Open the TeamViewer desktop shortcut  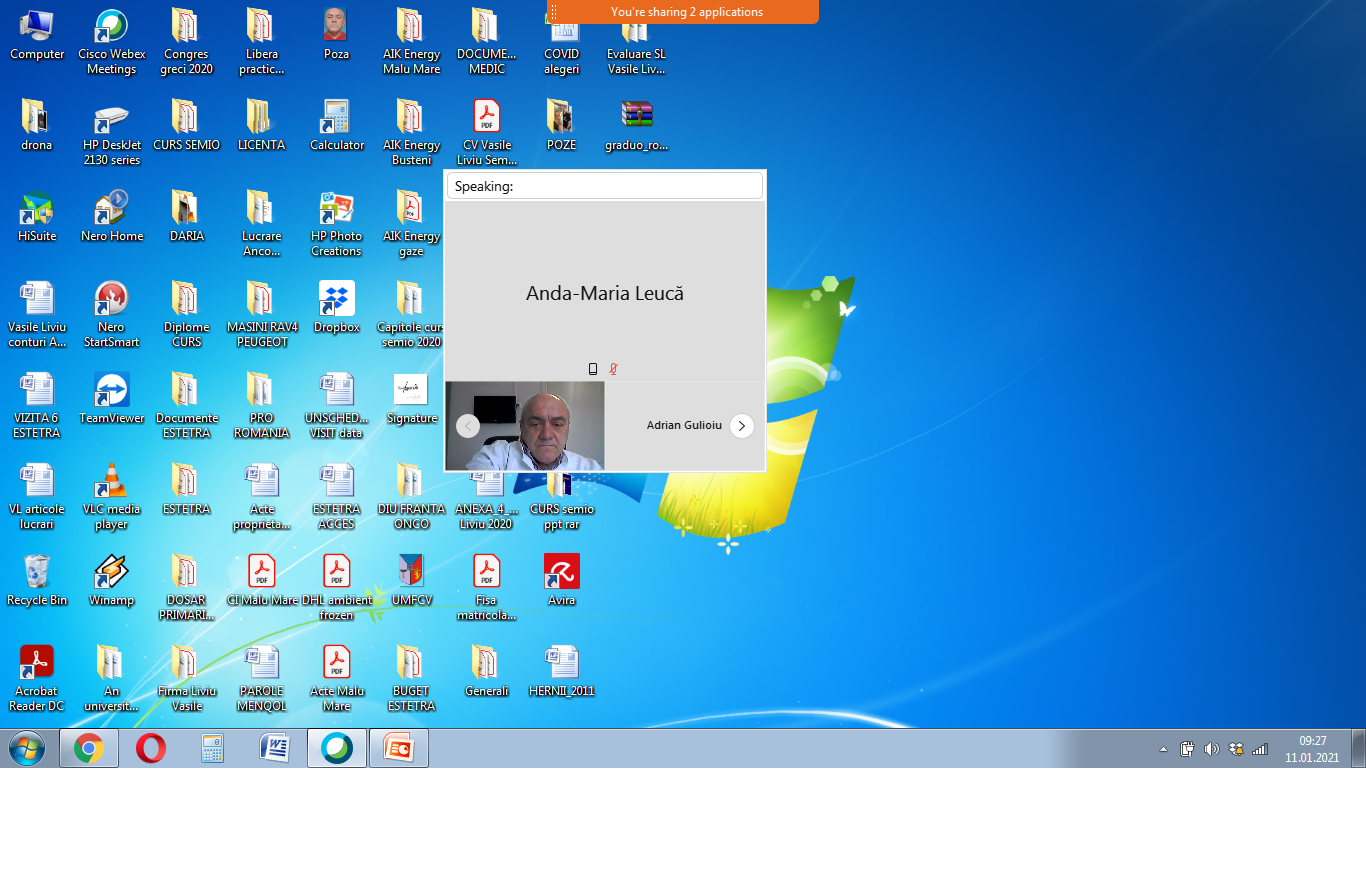pos(112,398)
